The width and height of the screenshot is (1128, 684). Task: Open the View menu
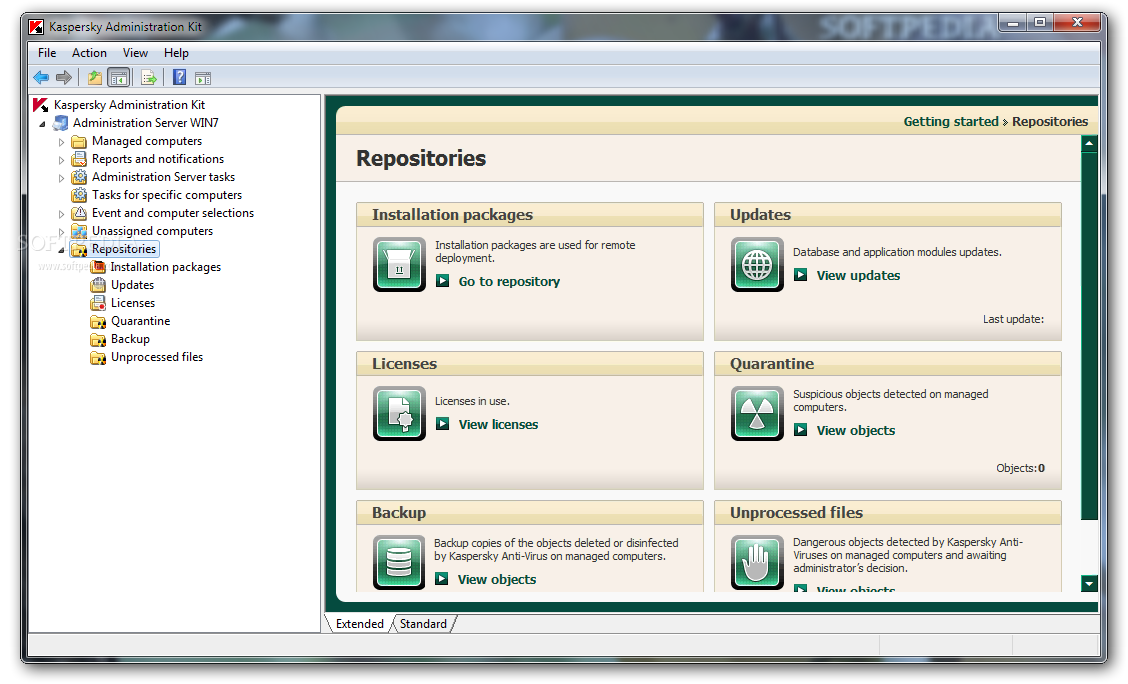(x=135, y=53)
